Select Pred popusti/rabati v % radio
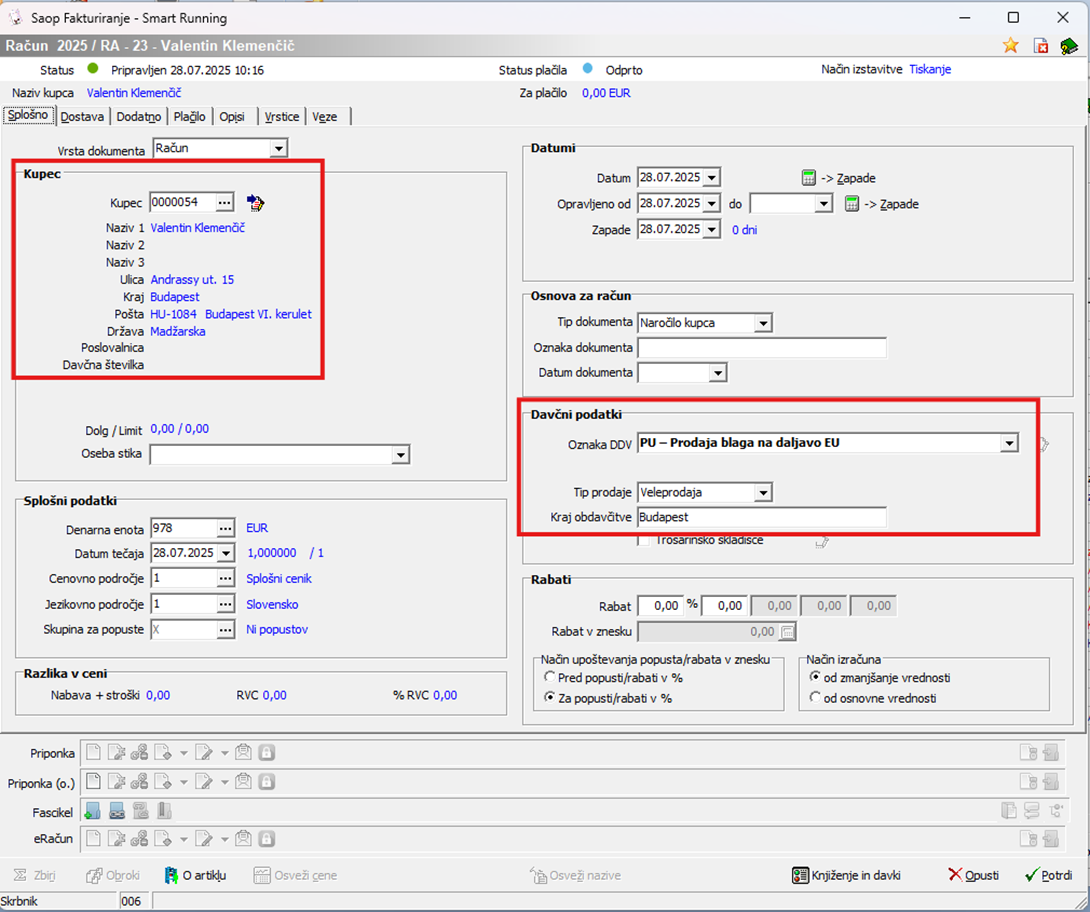The width and height of the screenshot is (1090, 912). click(550, 677)
